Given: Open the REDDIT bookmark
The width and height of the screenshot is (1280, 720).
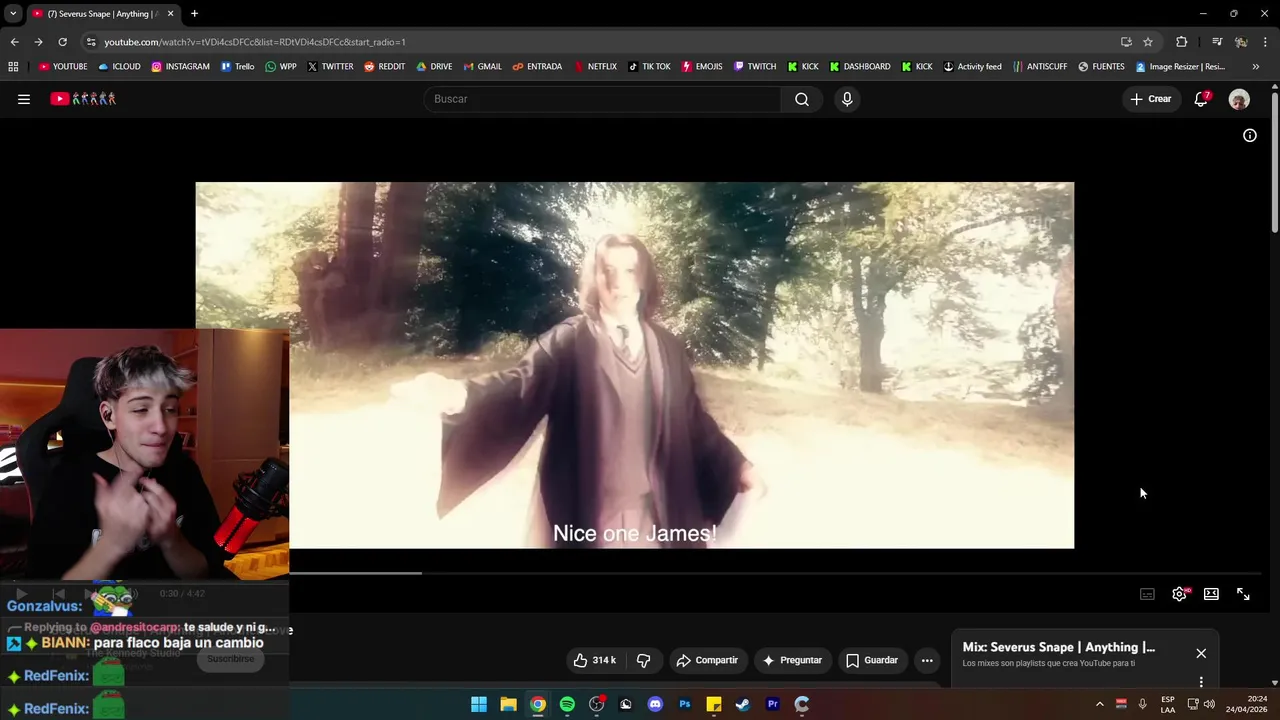Looking at the screenshot, I should 384,67.
